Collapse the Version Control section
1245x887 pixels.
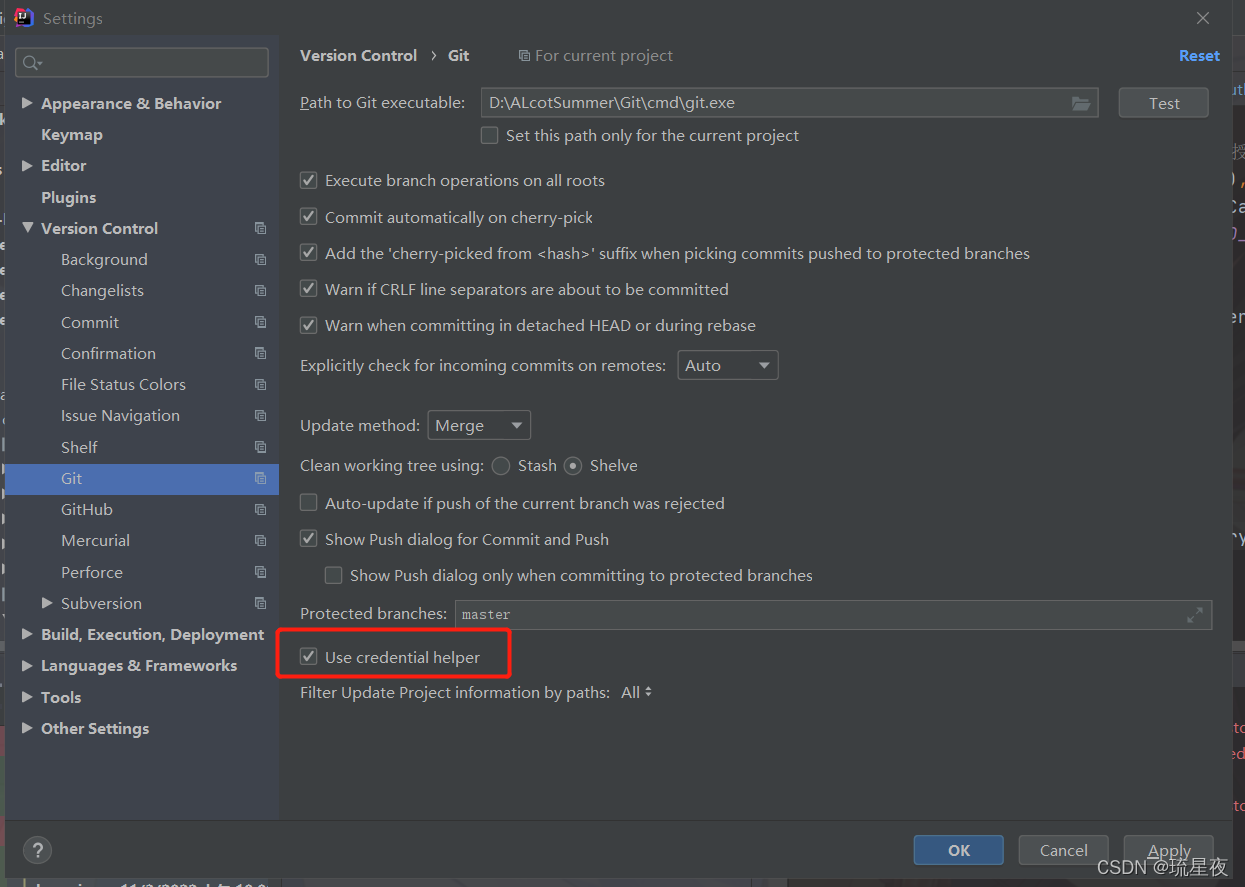click(27, 228)
